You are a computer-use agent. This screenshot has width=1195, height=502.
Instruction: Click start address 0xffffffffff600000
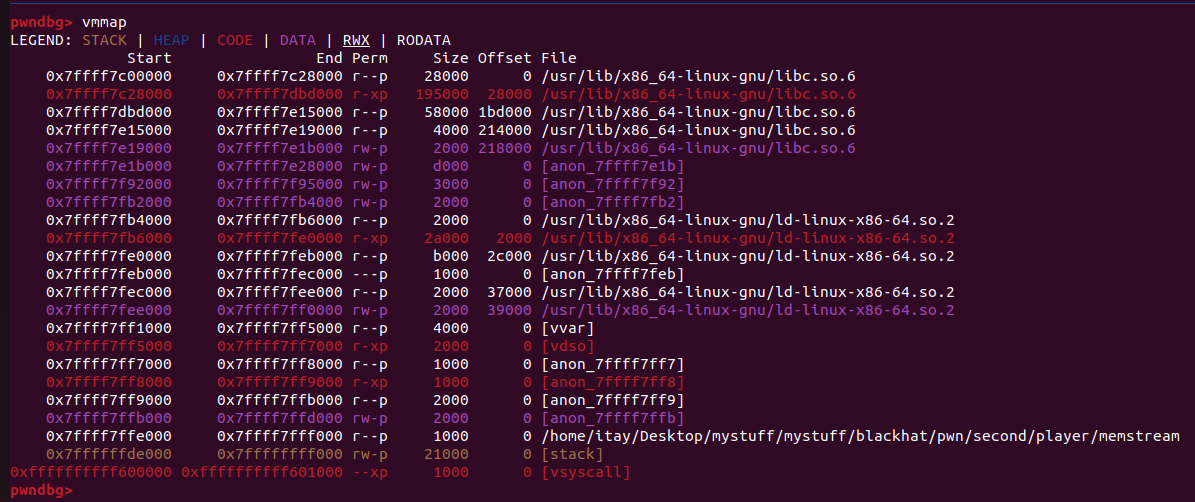(x=91, y=473)
